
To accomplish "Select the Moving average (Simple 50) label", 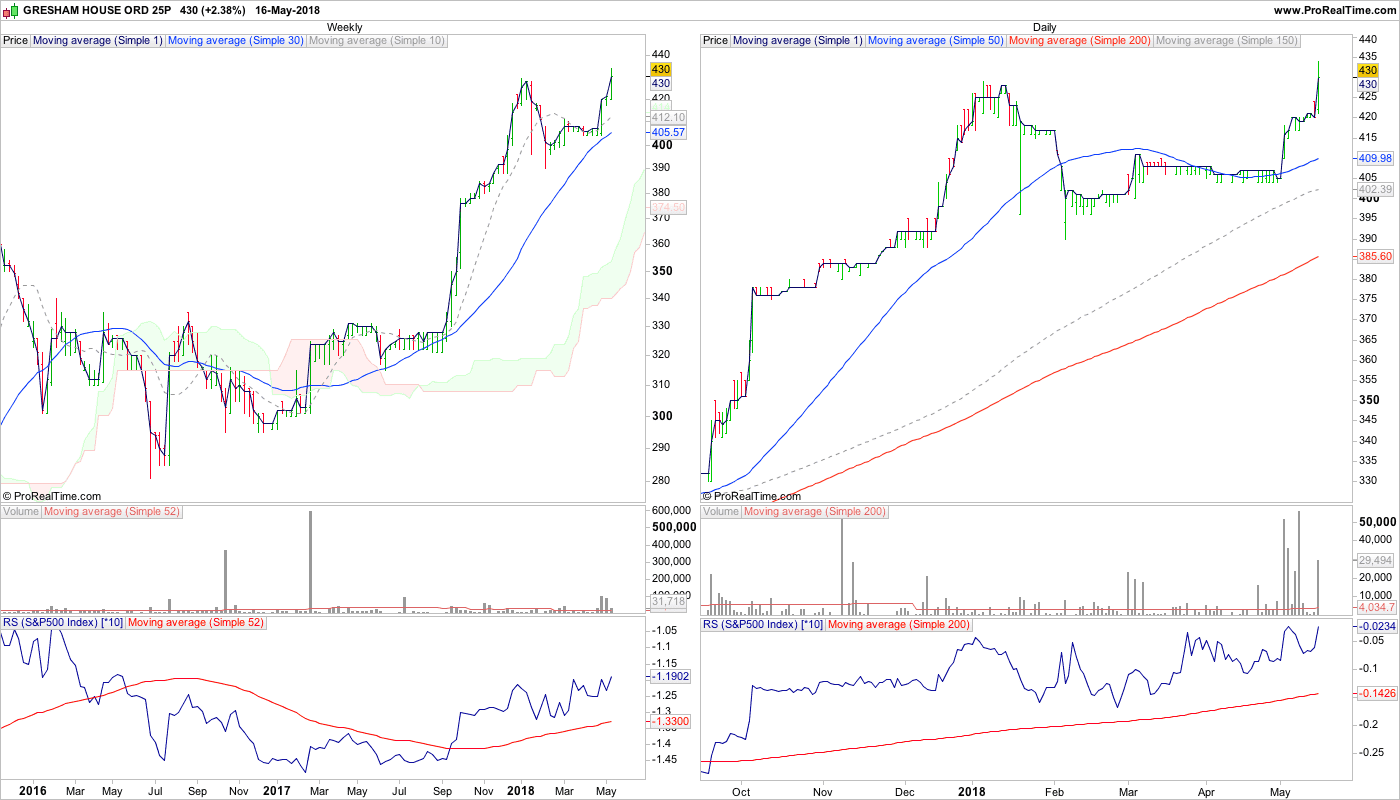I will coord(936,41).
